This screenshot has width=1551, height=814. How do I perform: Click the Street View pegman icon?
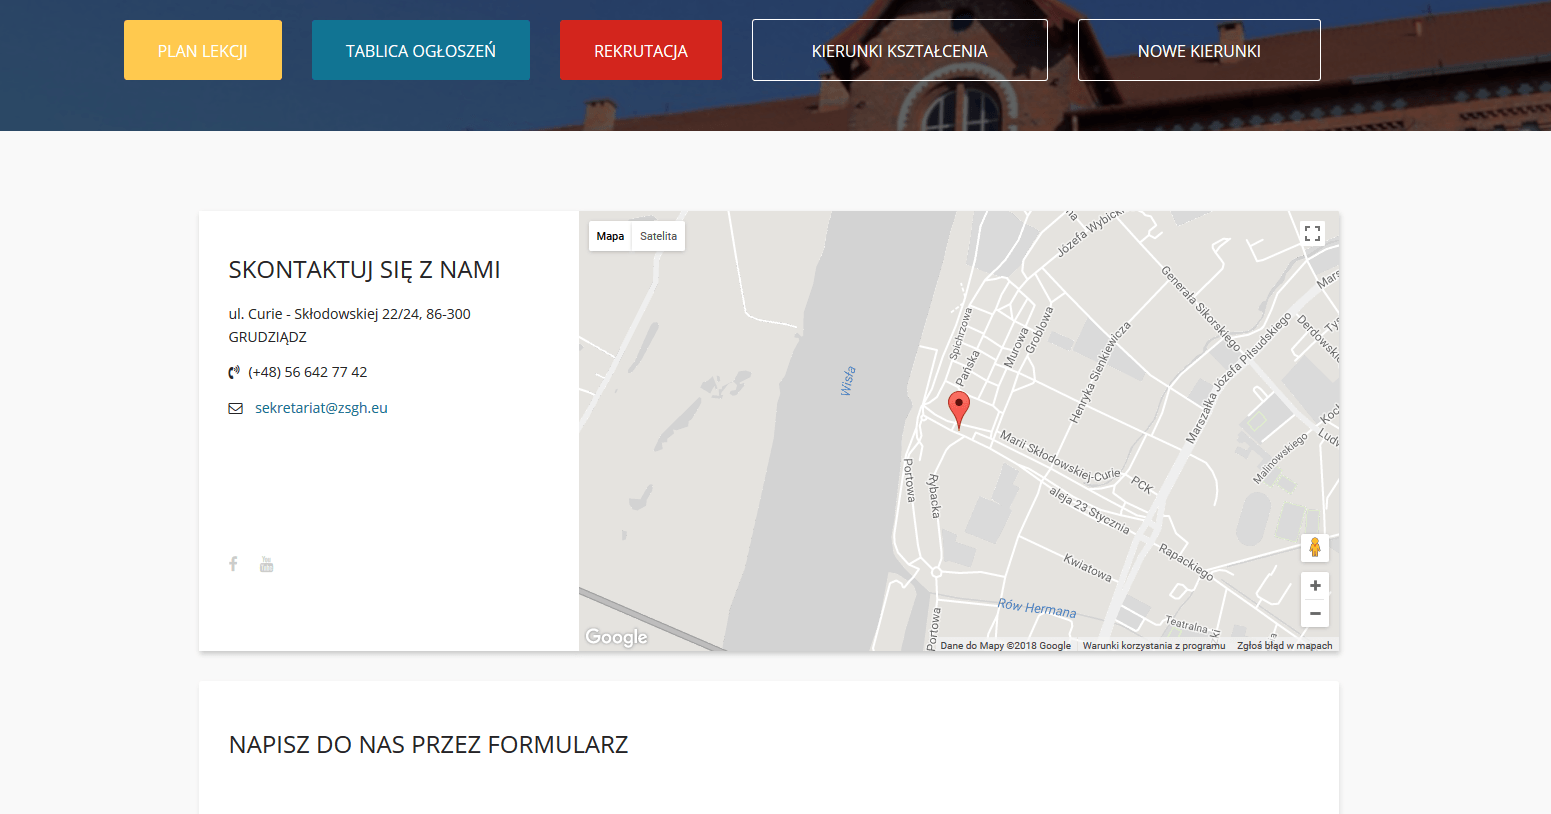(x=1314, y=547)
